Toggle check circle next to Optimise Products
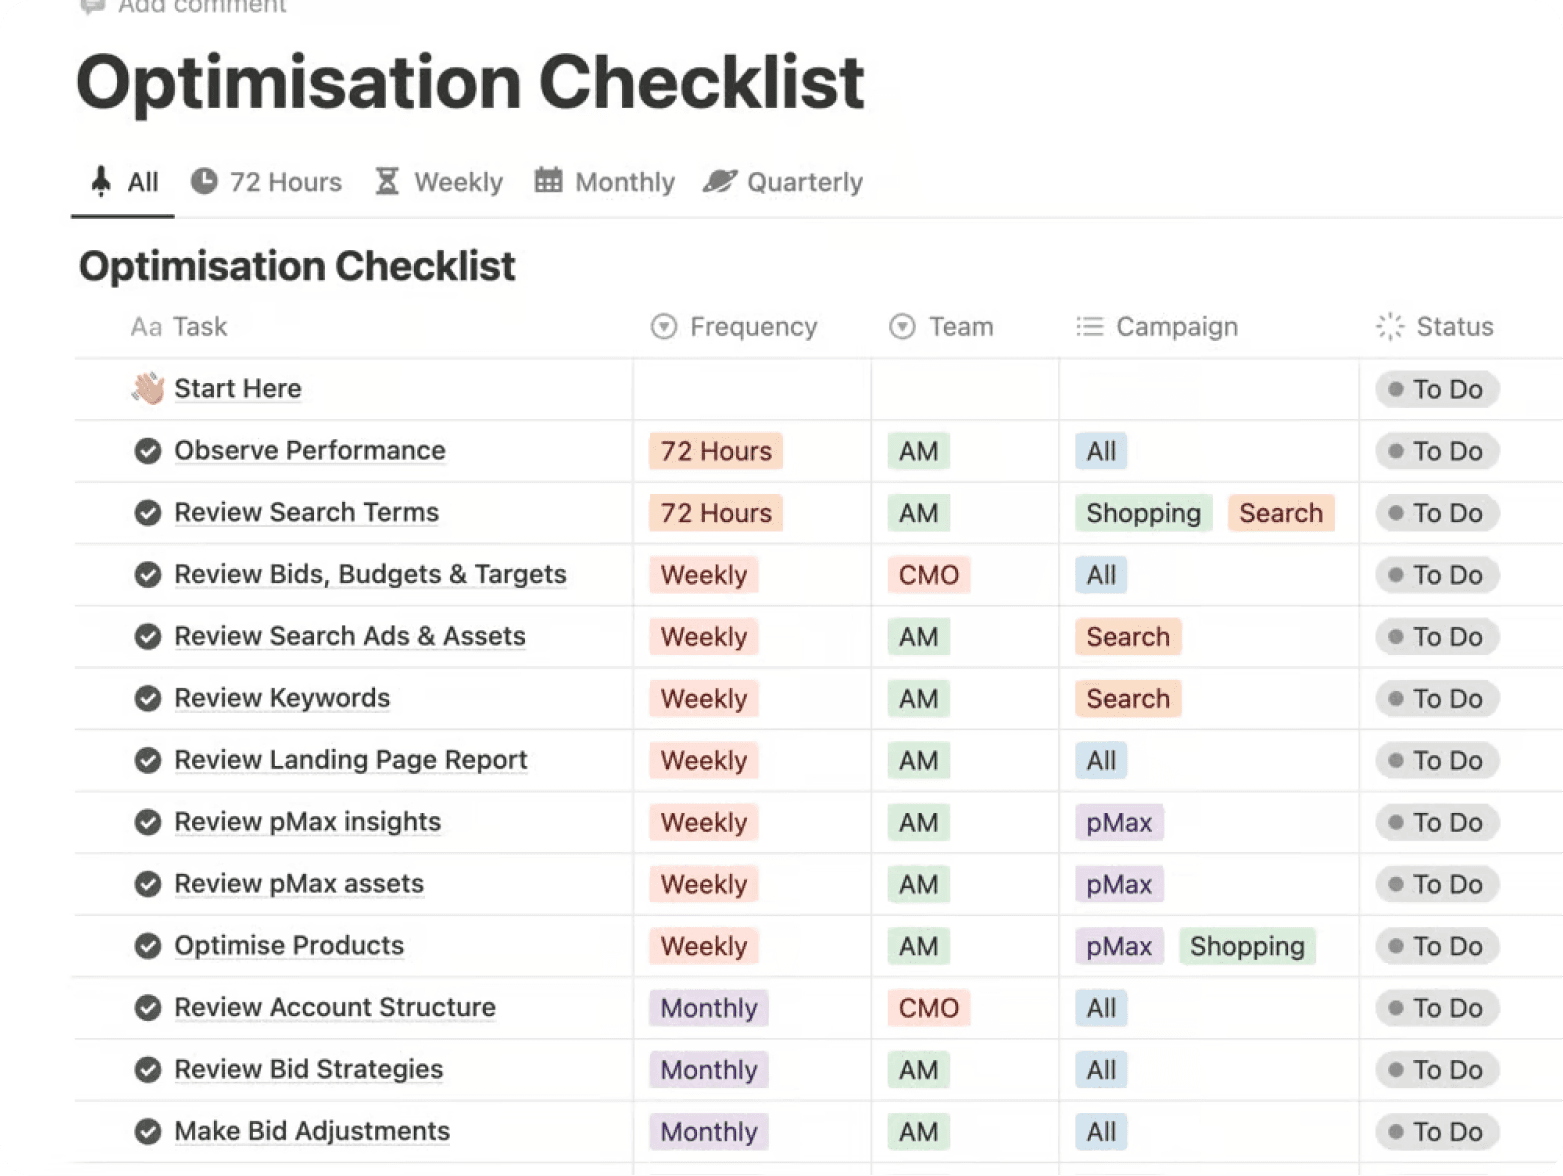This screenshot has width=1563, height=1176. (148, 946)
